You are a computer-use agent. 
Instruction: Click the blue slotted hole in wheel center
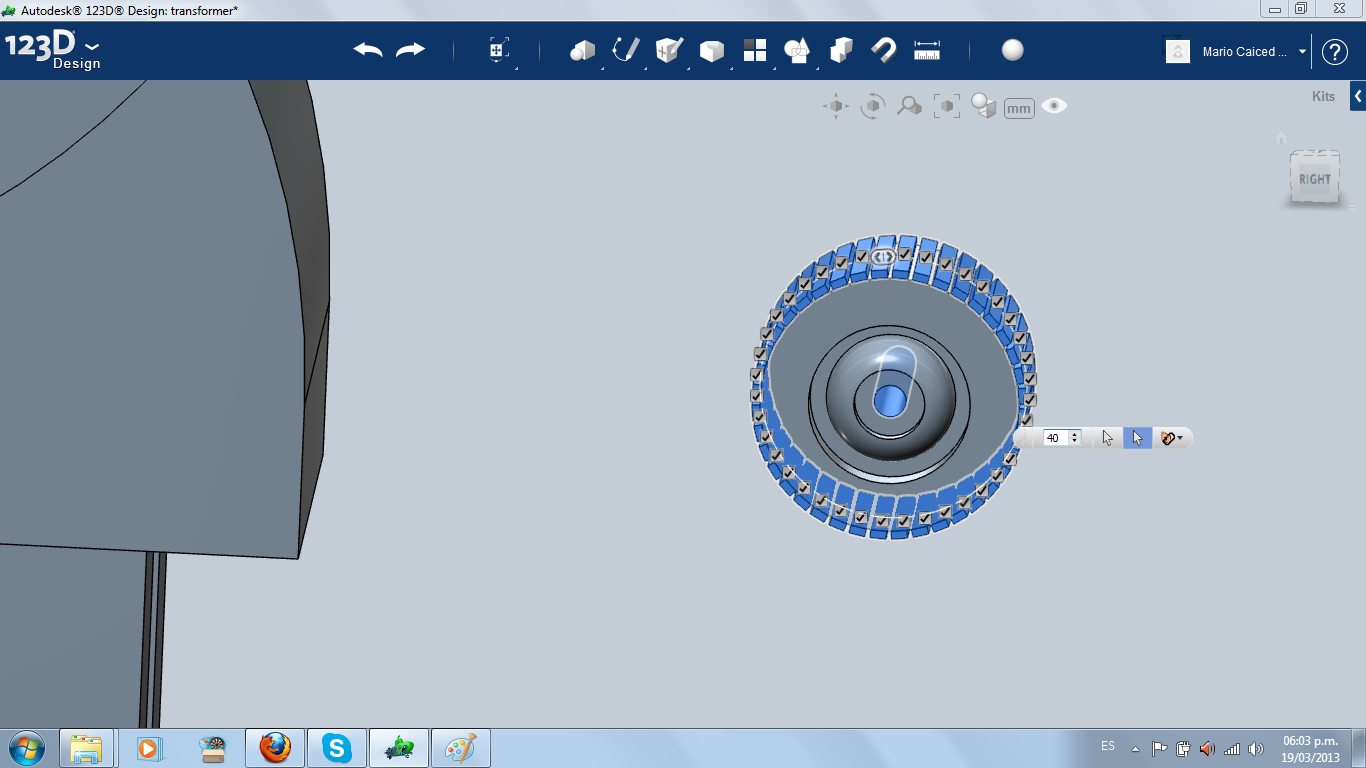[x=889, y=401]
